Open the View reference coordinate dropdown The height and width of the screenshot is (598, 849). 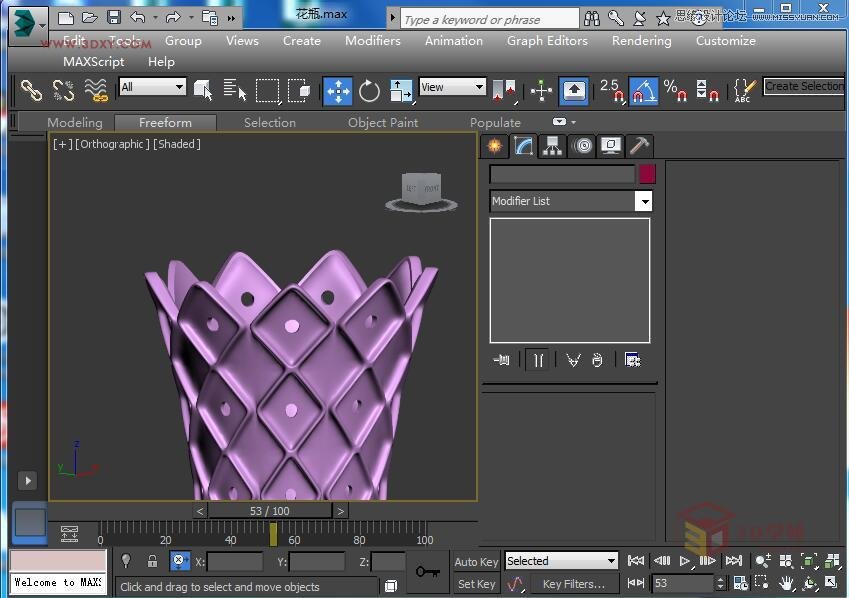(452, 87)
